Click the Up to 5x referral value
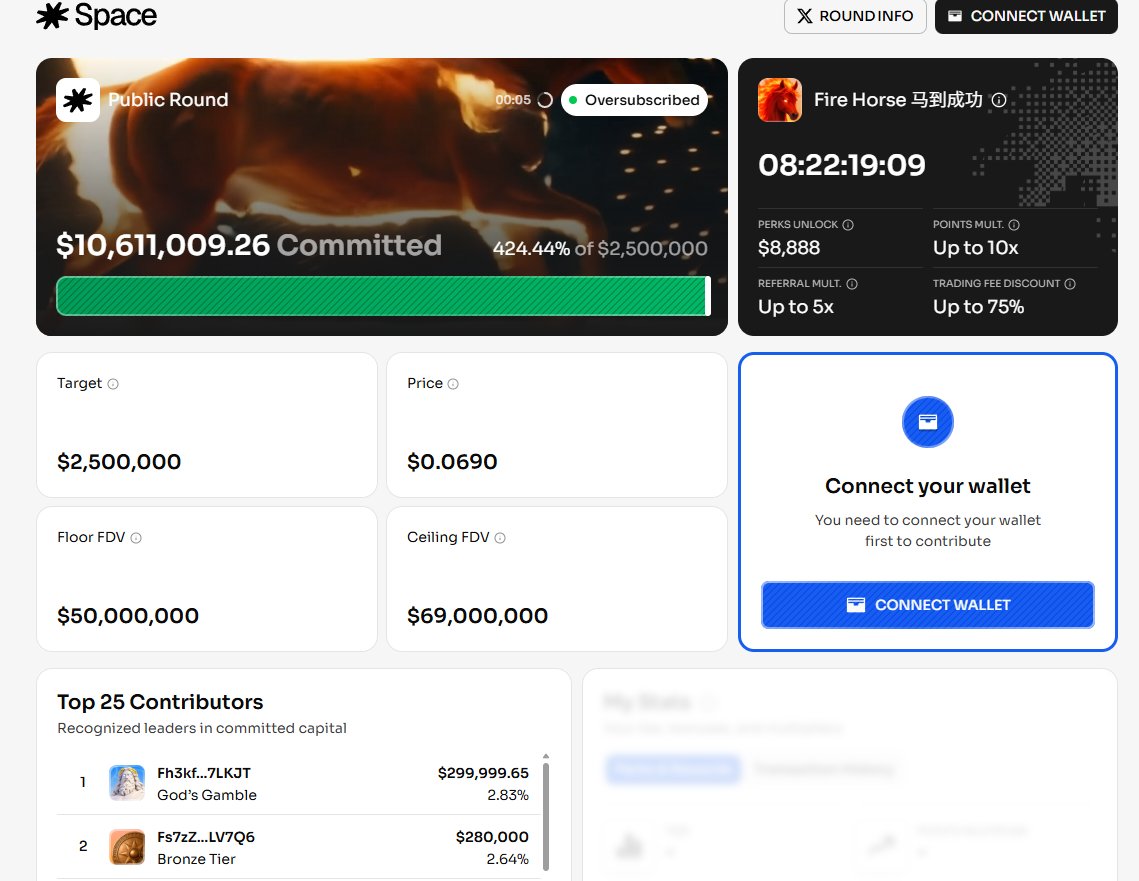 pyautogui.click(x=795, y=306)
